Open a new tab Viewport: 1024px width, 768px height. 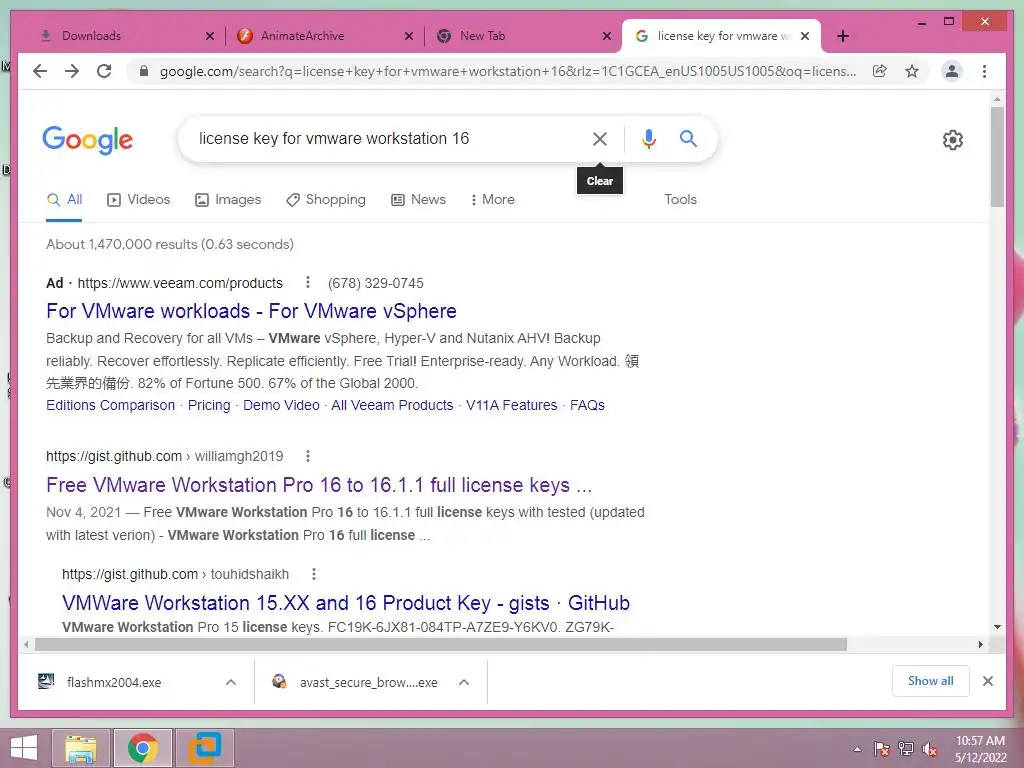pyautogui.click(x=842, y=36)
